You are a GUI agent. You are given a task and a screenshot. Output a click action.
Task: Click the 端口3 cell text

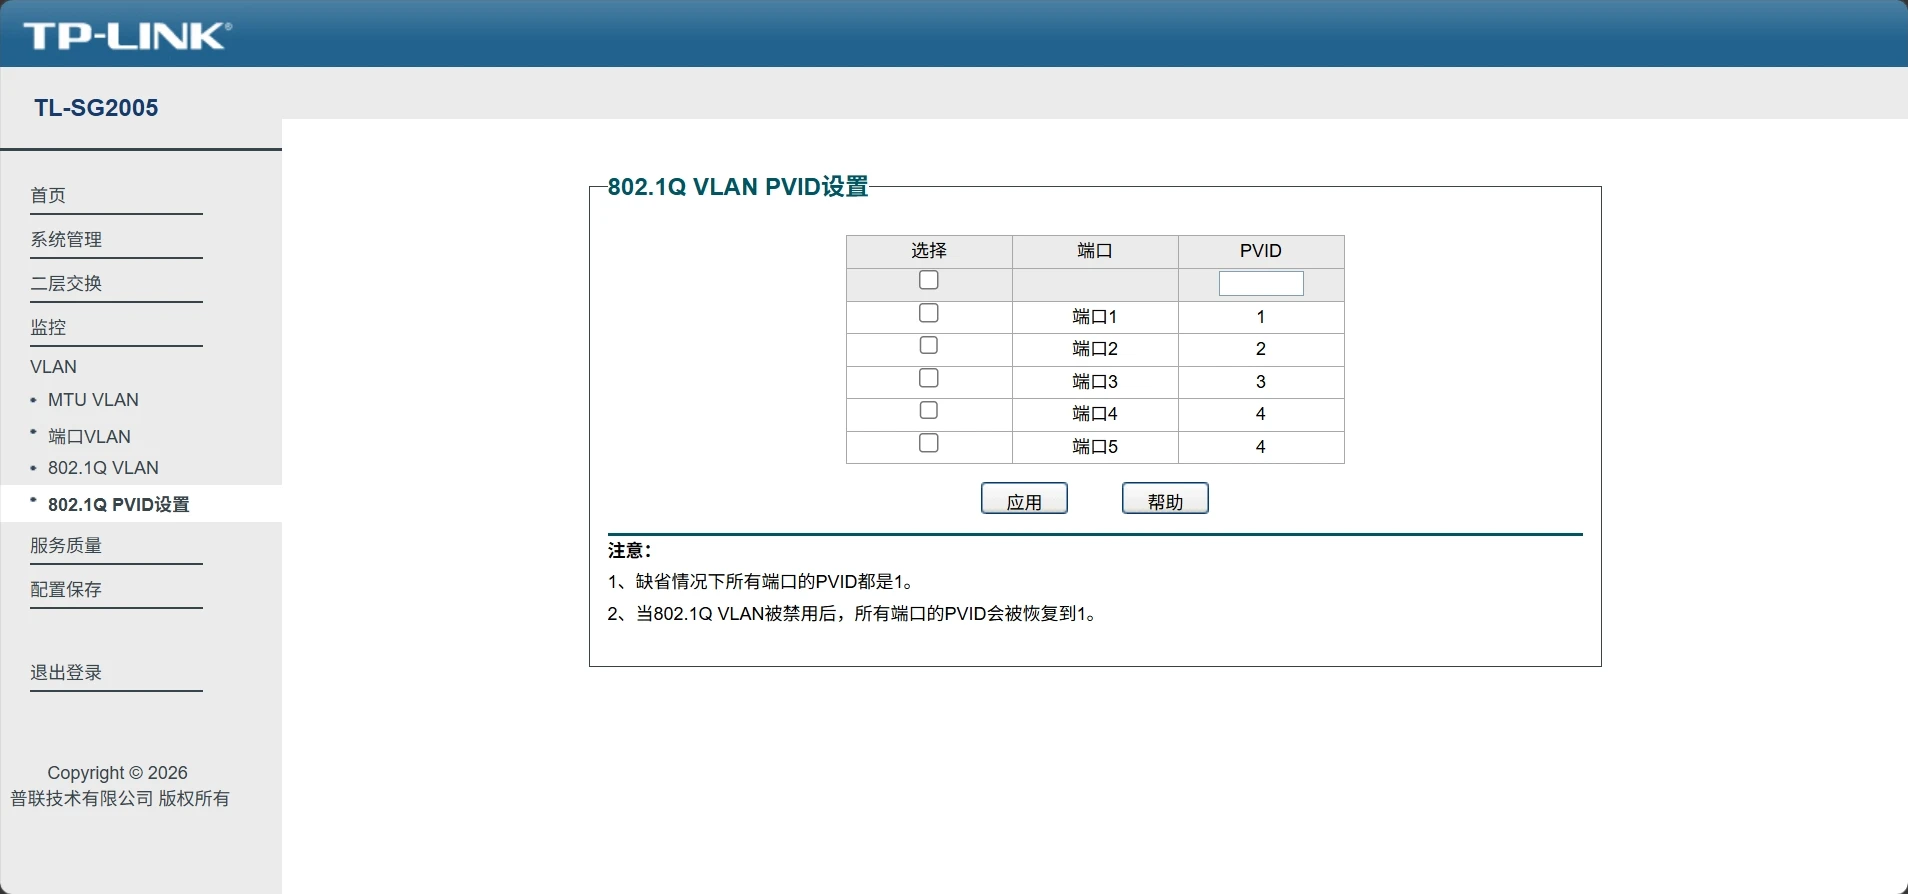tap(1095, 382)
